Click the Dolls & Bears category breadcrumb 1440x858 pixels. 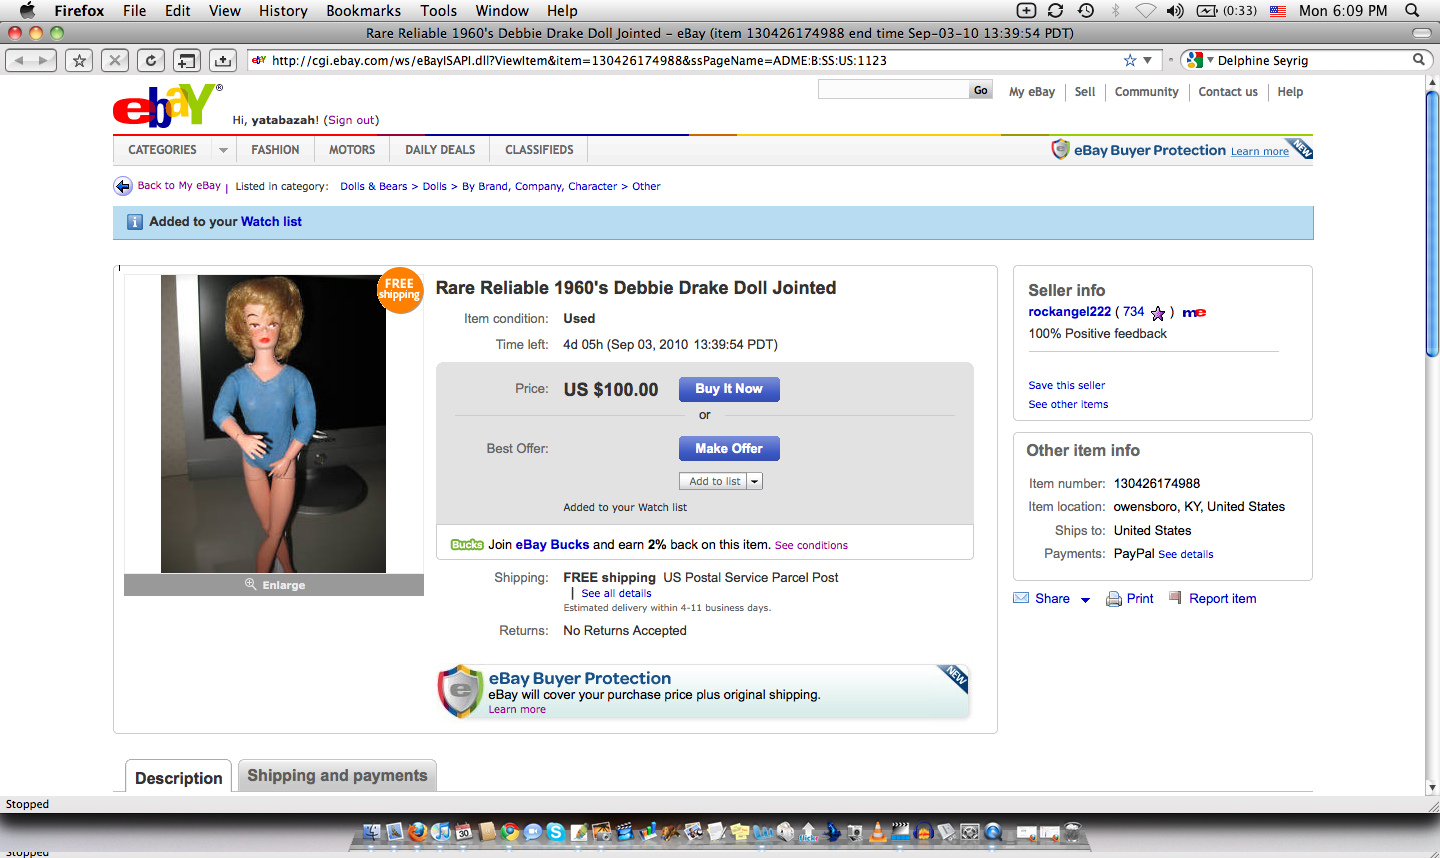[x=373, y=186]
